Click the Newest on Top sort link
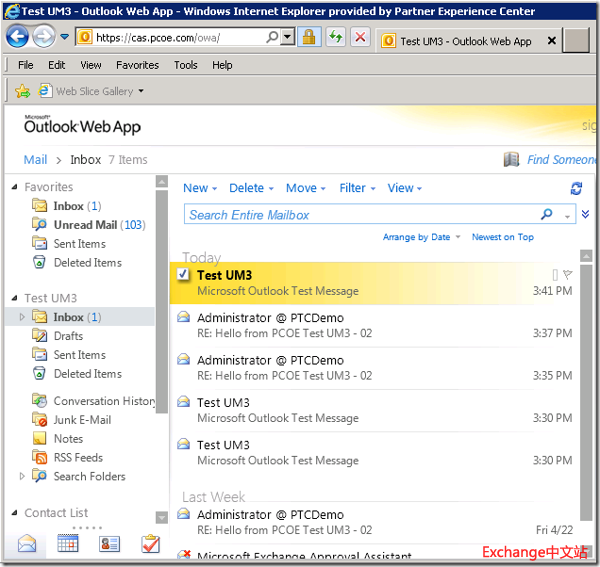 502,237
